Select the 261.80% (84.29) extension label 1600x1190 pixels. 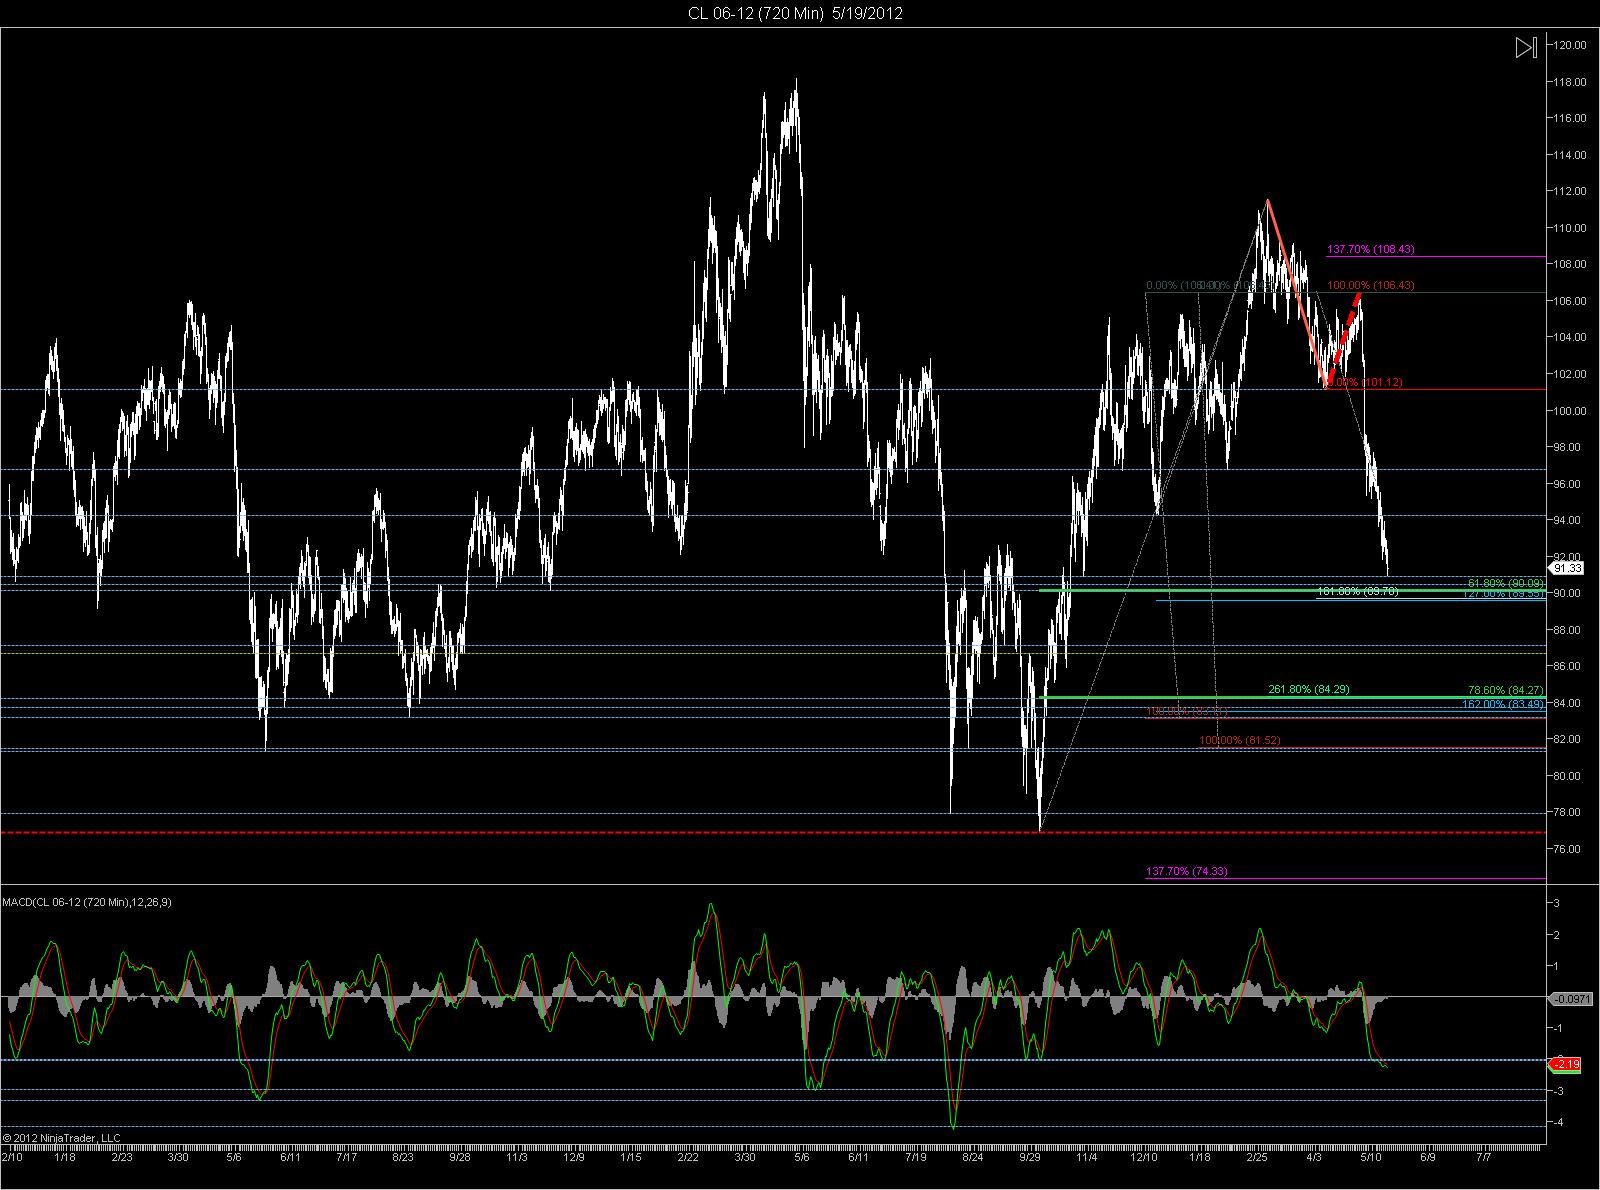(x=1311, y=689)
